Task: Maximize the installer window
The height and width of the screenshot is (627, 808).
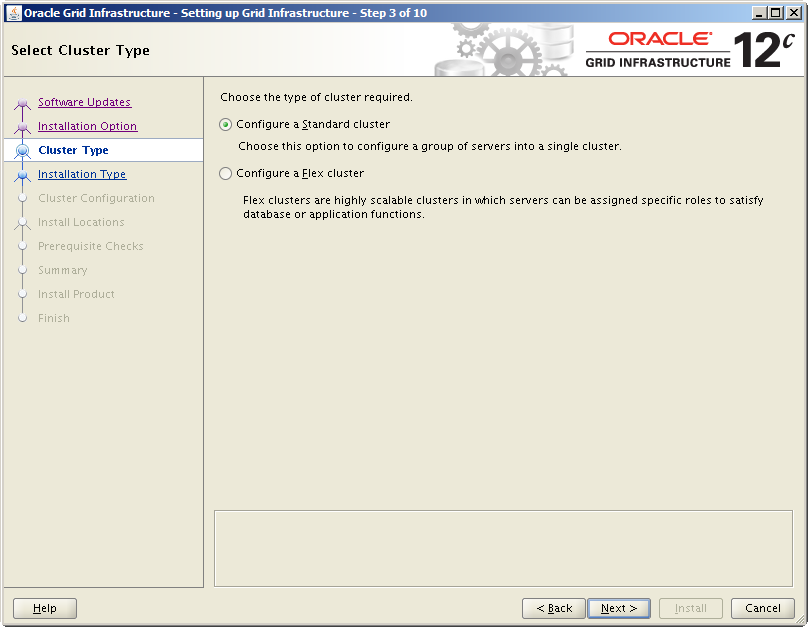Action: pos(776,13)
